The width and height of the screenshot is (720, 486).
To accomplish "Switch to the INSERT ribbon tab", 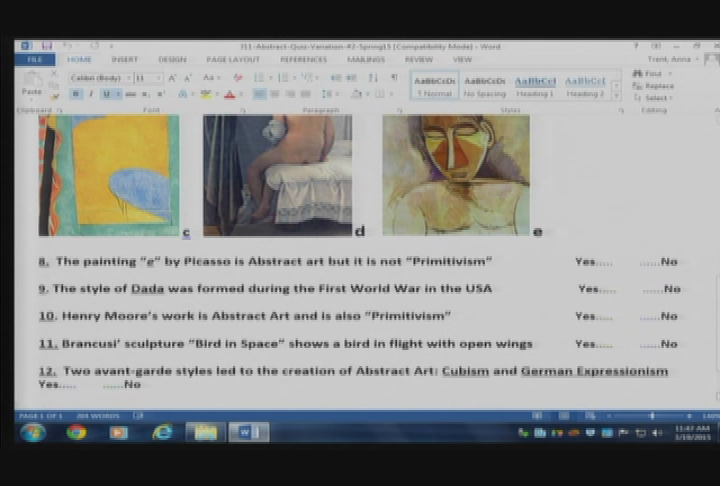I will pos(124,60).
